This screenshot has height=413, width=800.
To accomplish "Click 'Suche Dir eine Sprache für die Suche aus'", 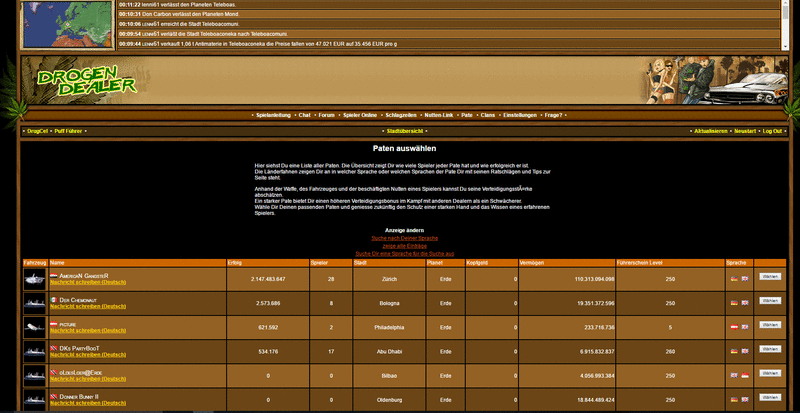I will (x=405, y=254).
